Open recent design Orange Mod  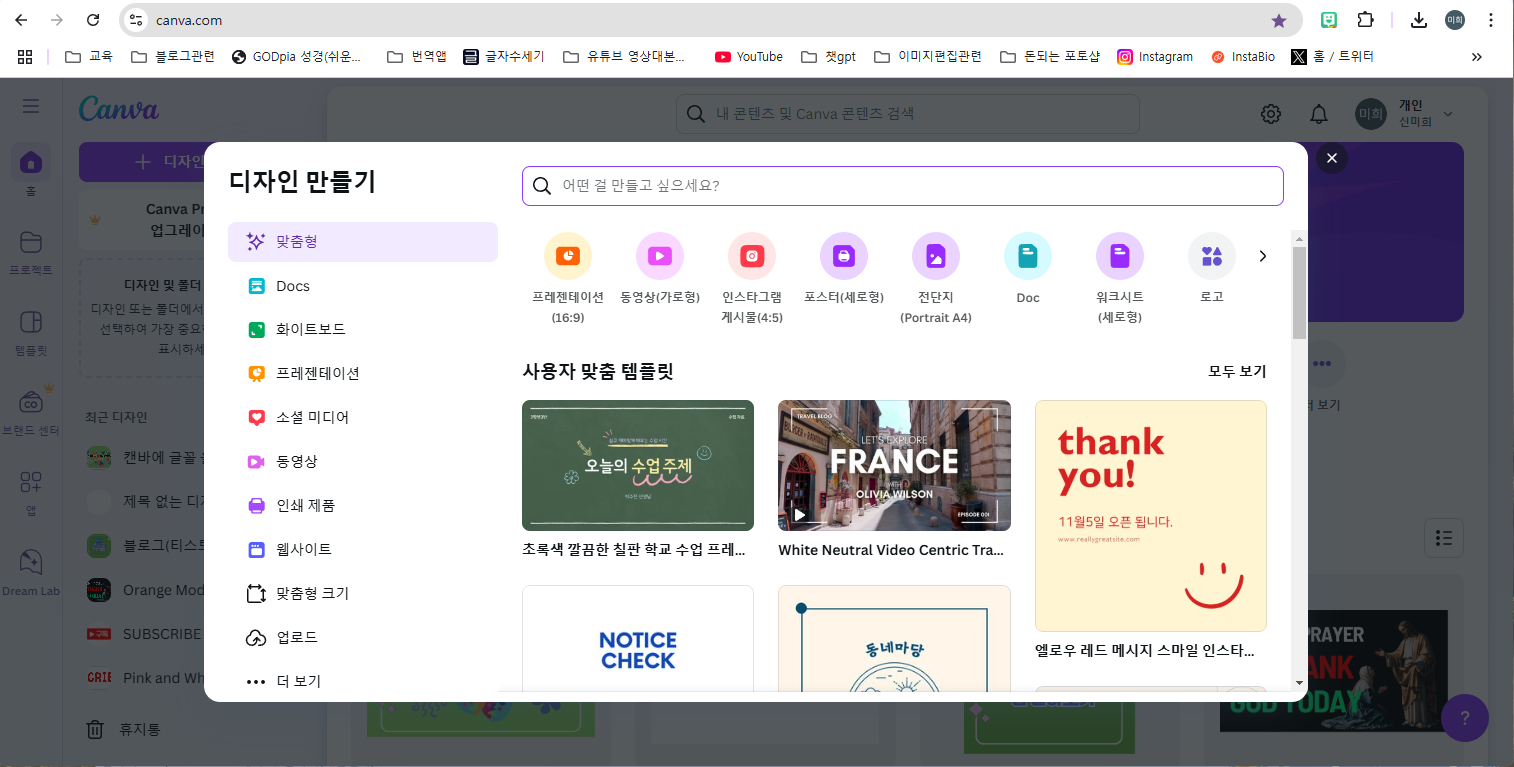click(x=144, y=590)
